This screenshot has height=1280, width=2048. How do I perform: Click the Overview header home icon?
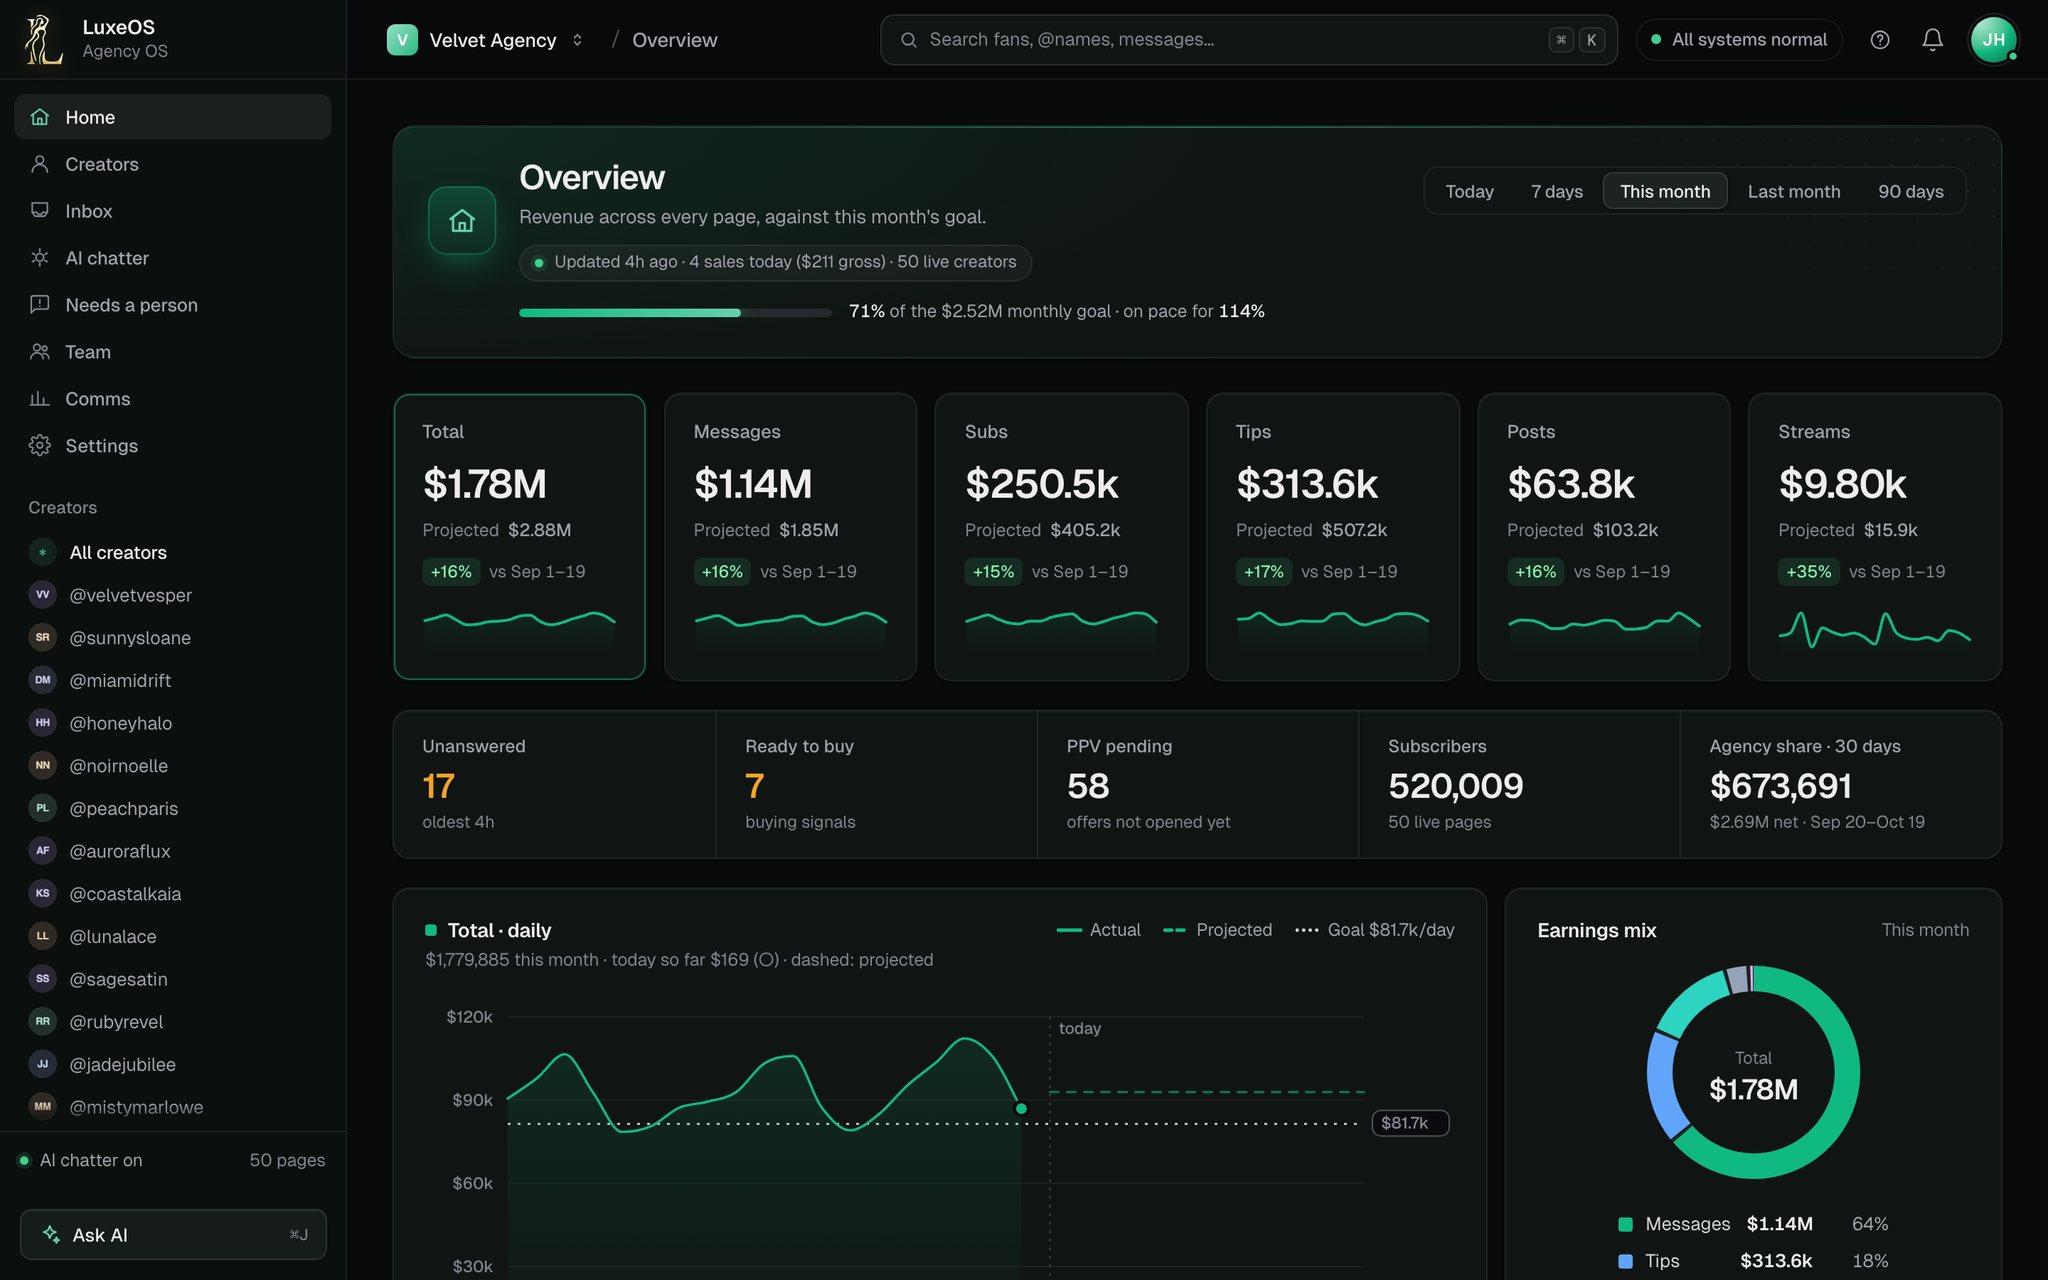462,220
